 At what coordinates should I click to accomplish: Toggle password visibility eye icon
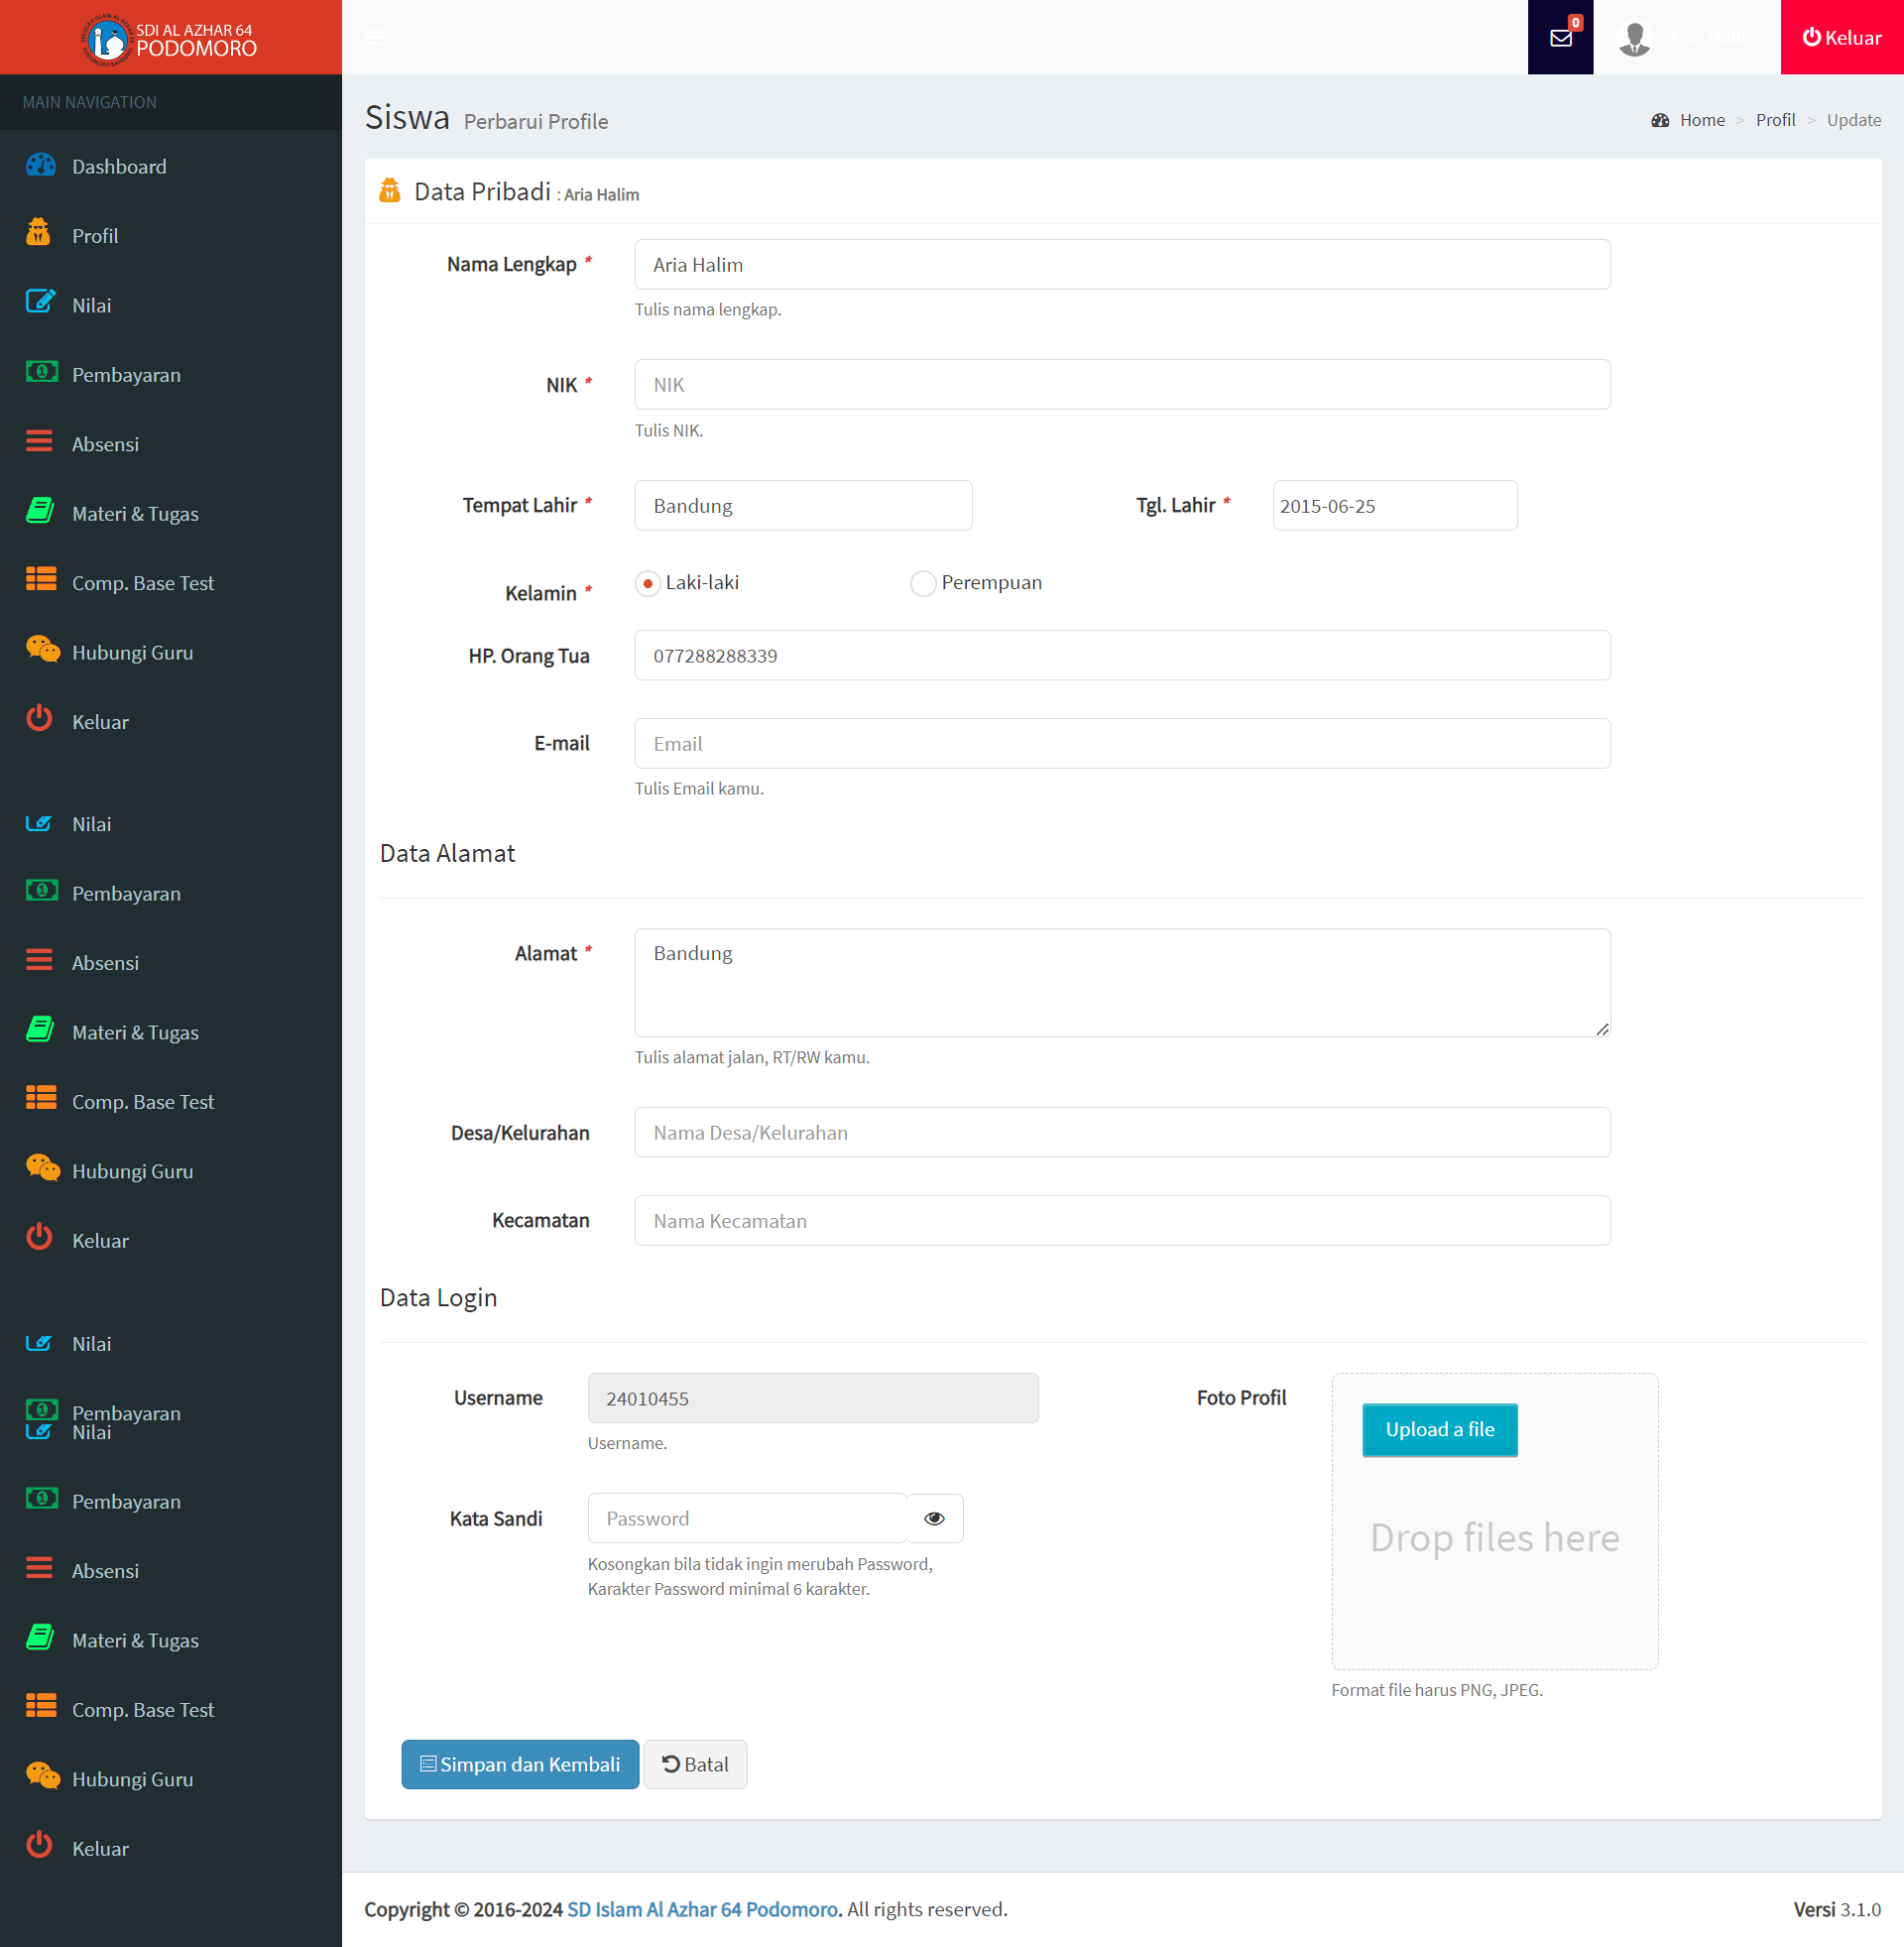pyautogui.click(x=934, y=1518)
